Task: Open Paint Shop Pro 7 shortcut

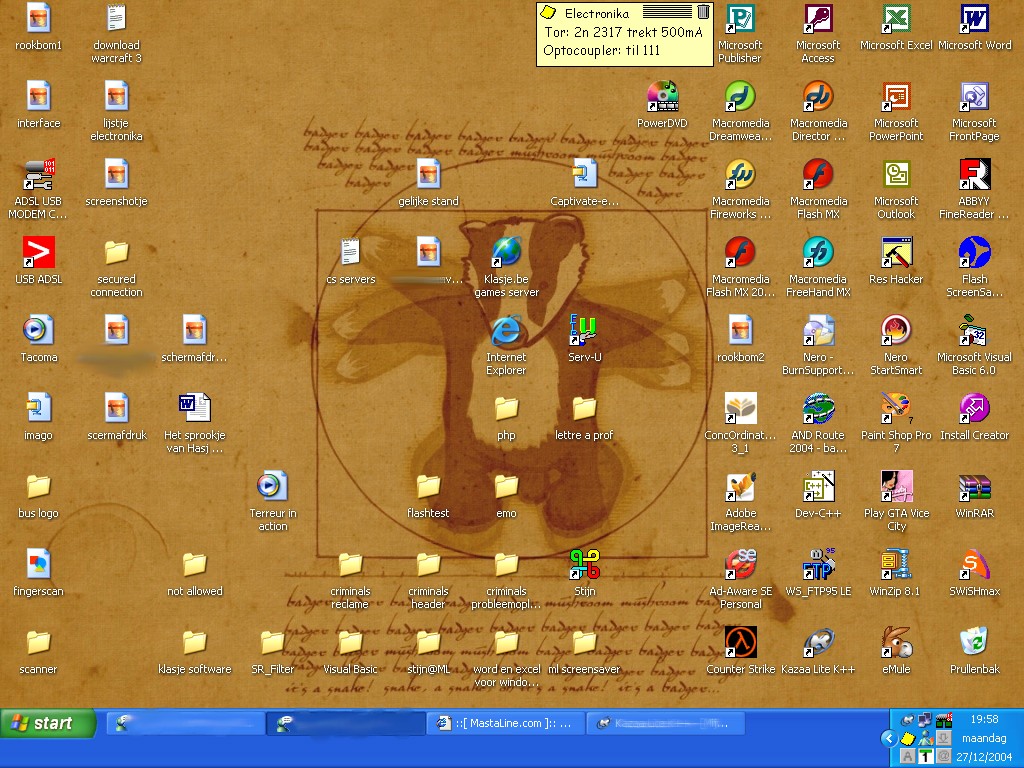Action: pos(896,409)
